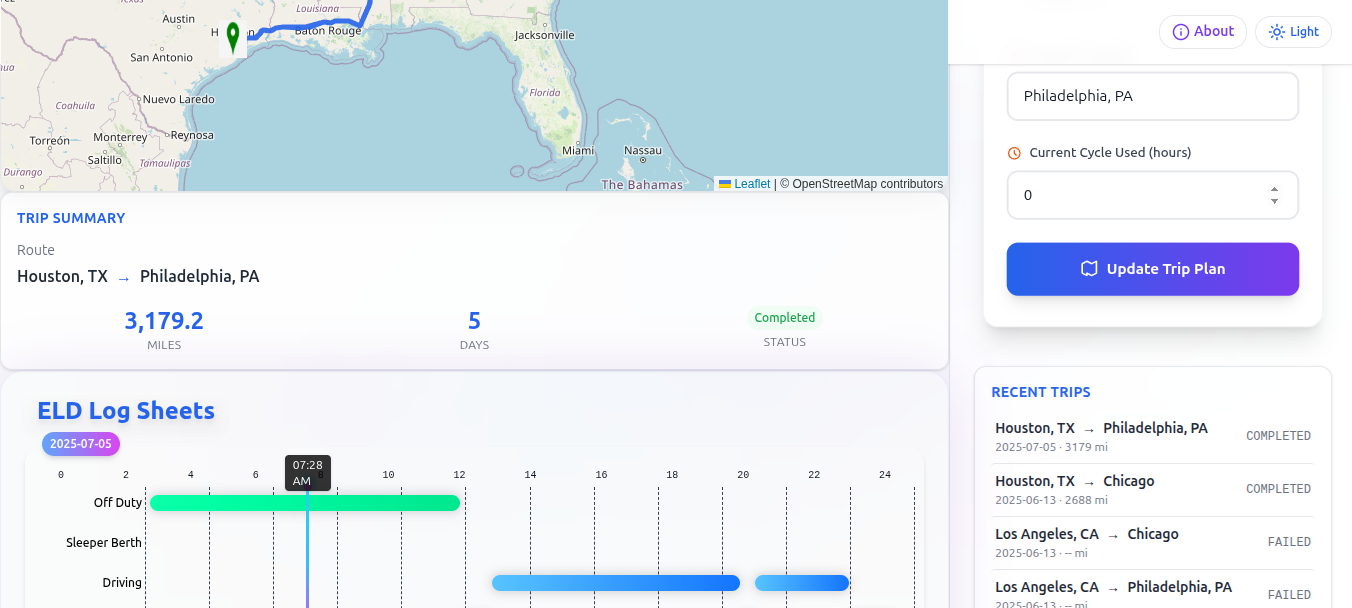Switch theme with the Light toggle
The width and height of the screenshot is (1352, 608).
tap(1293, 32)
